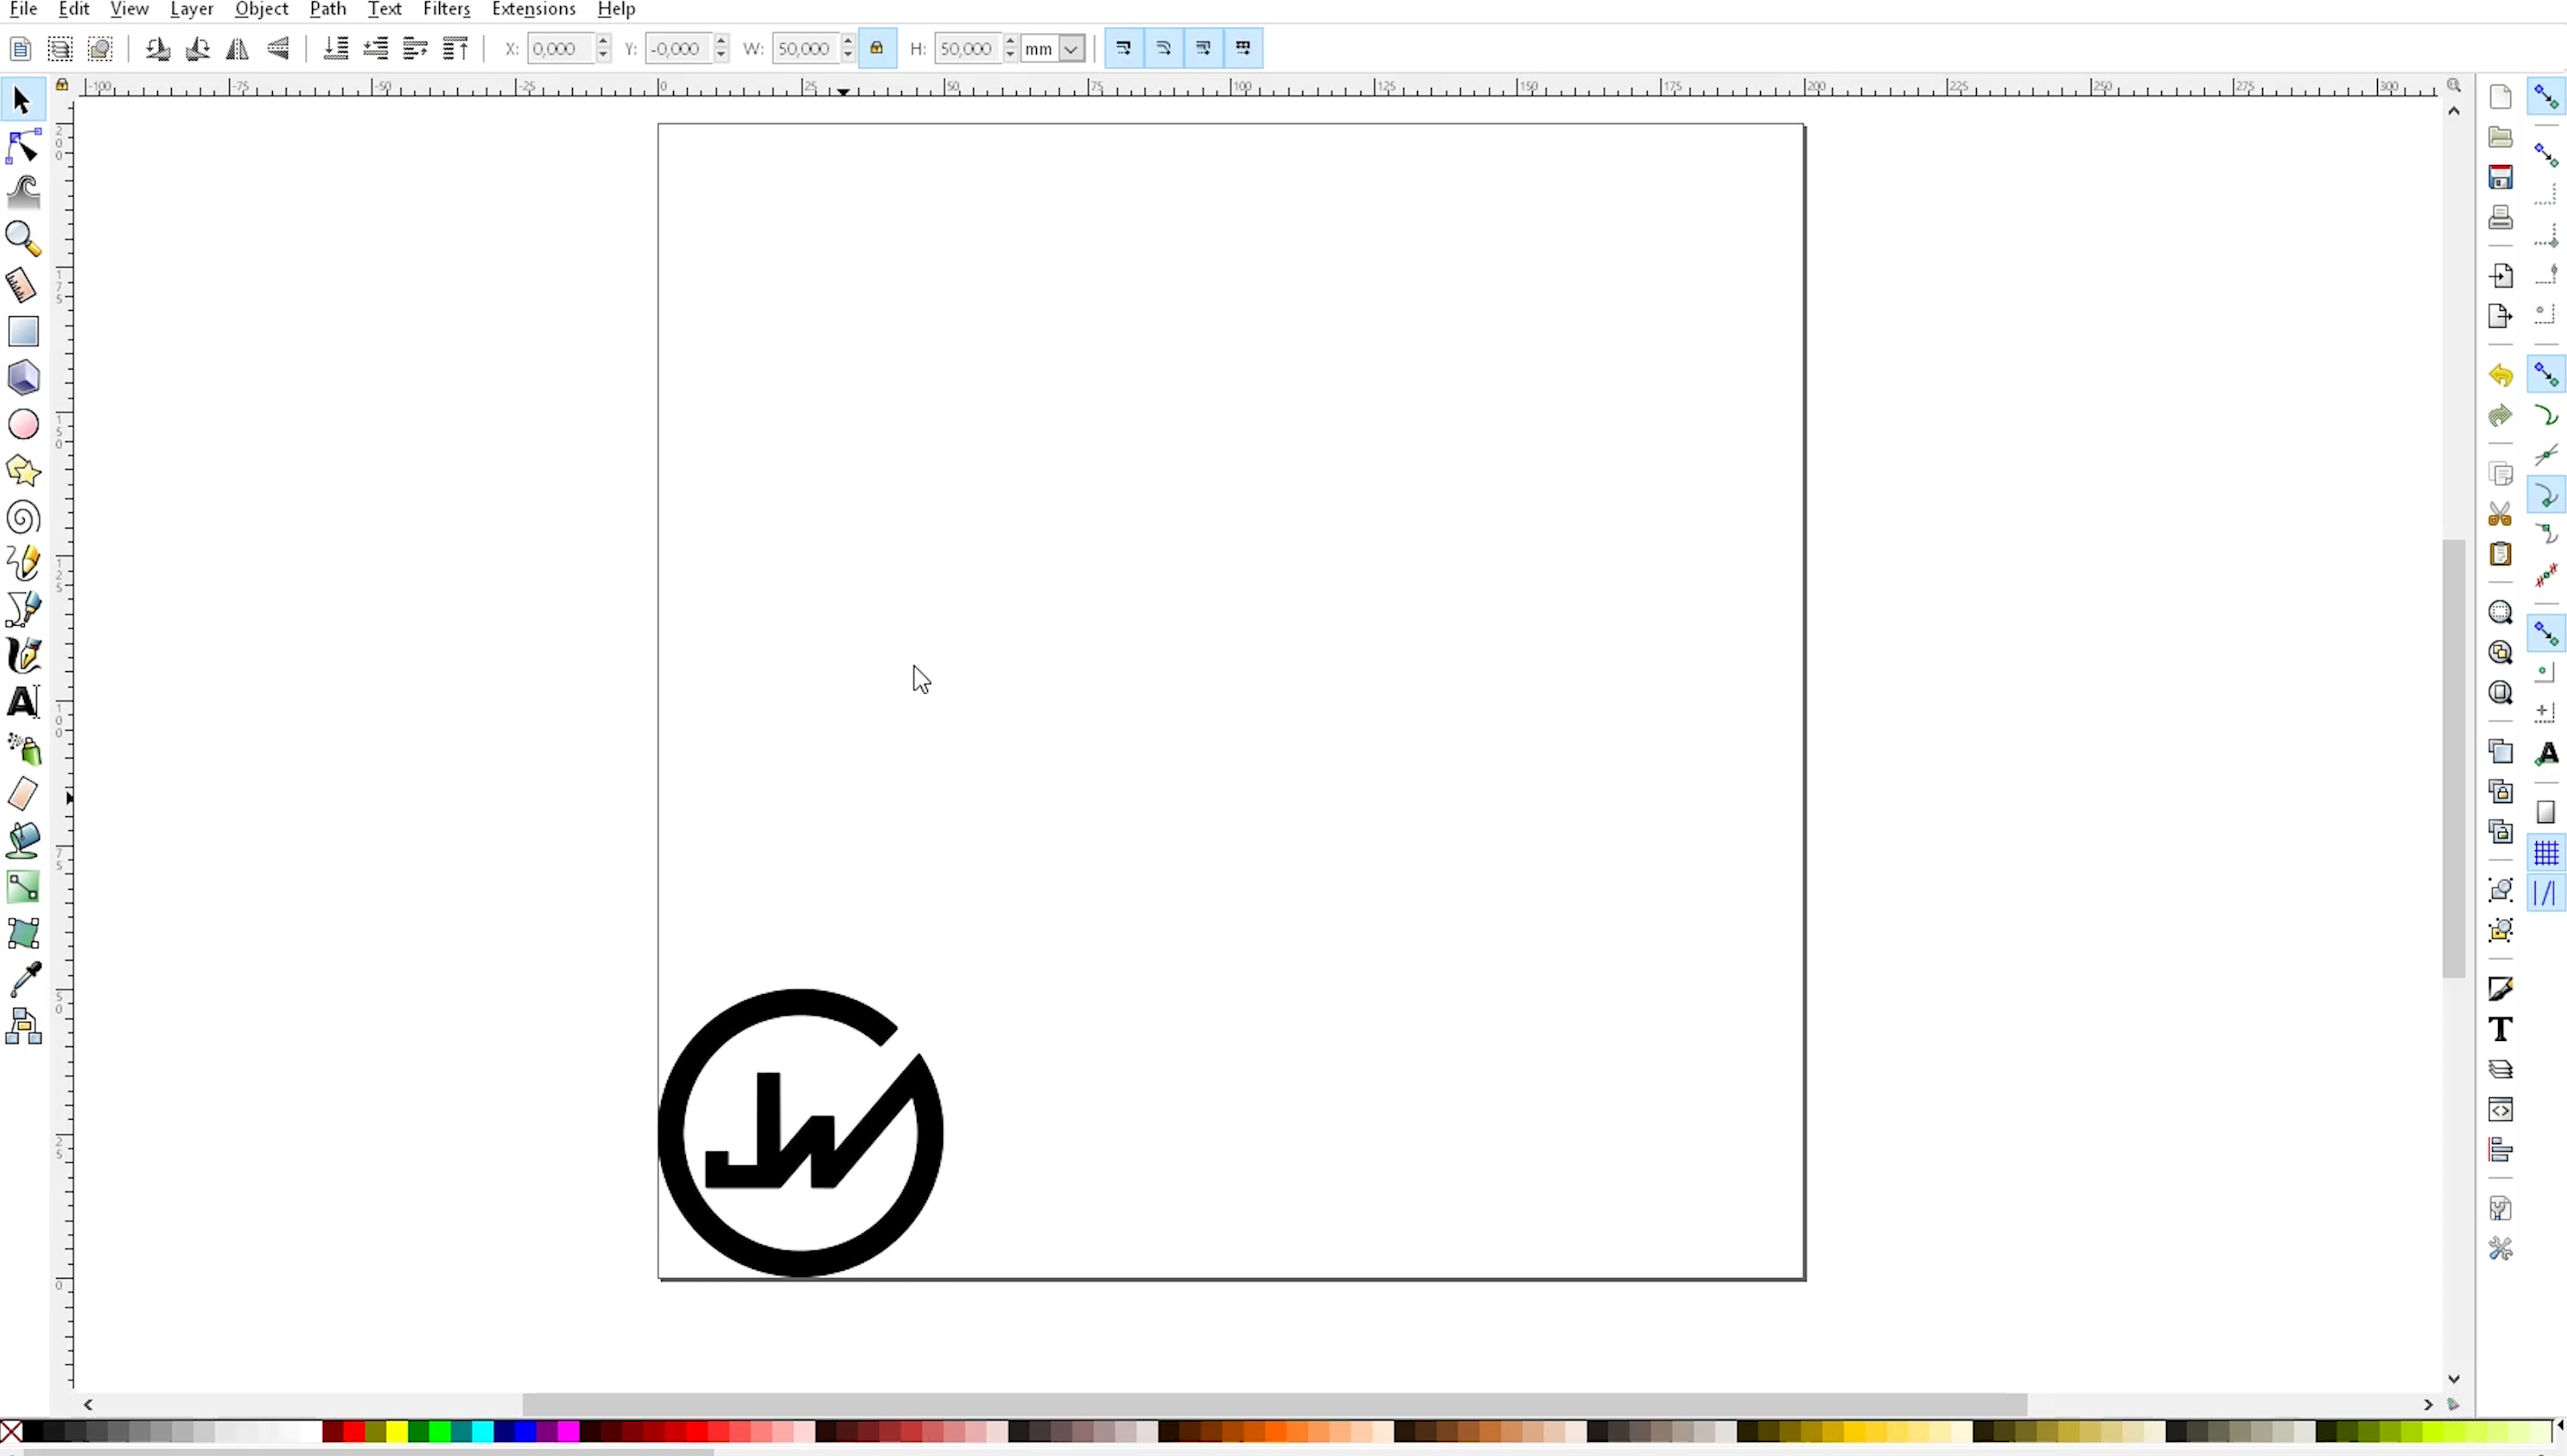
Task: Select the Spiral tool
Action: 22,517
